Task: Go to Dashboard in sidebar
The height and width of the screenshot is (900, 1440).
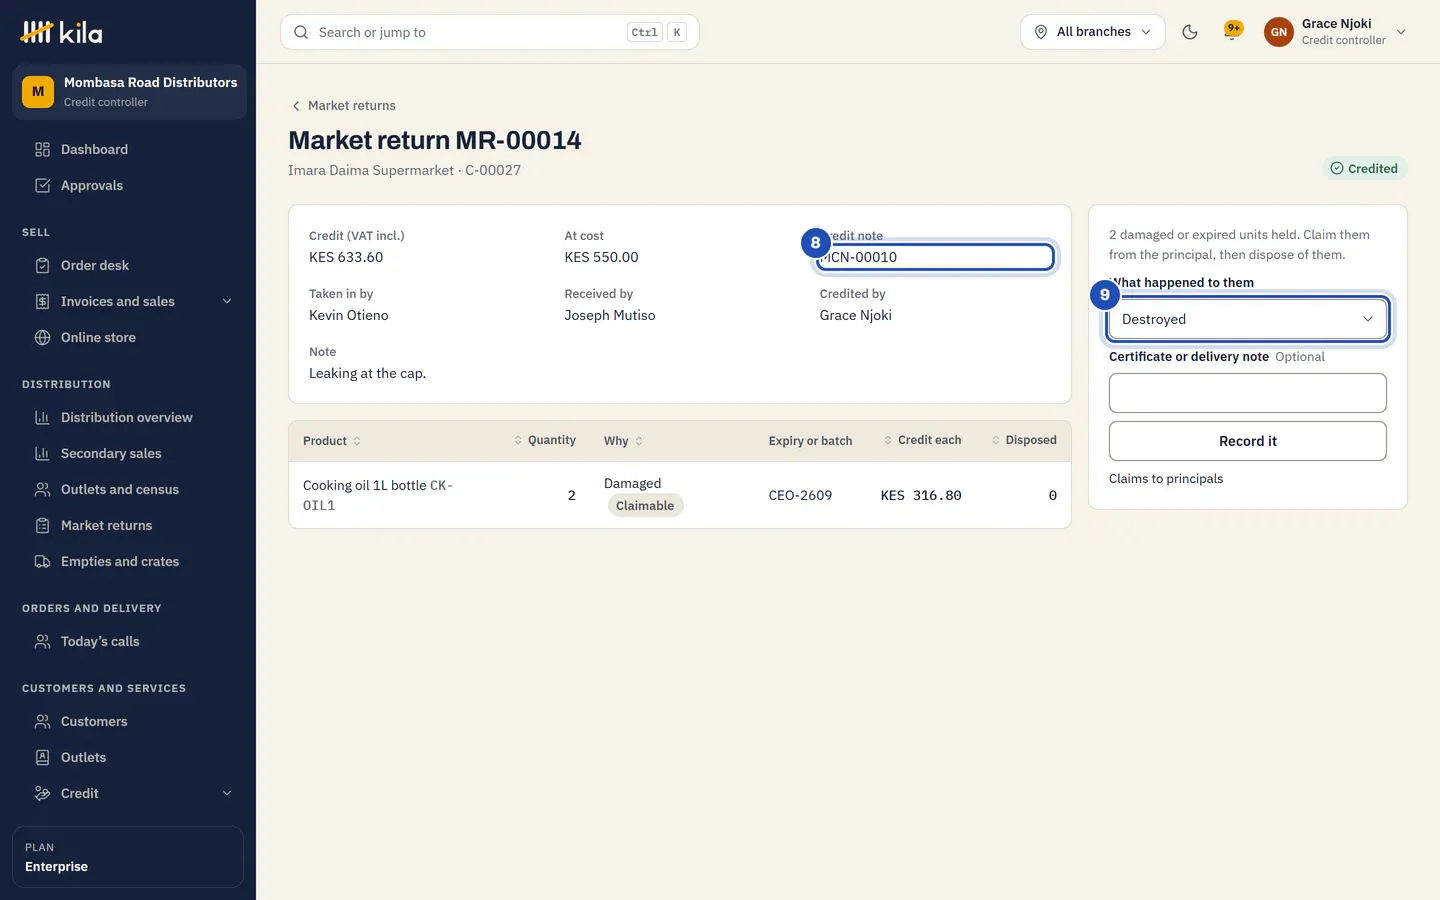Action: tap(129, 150)
